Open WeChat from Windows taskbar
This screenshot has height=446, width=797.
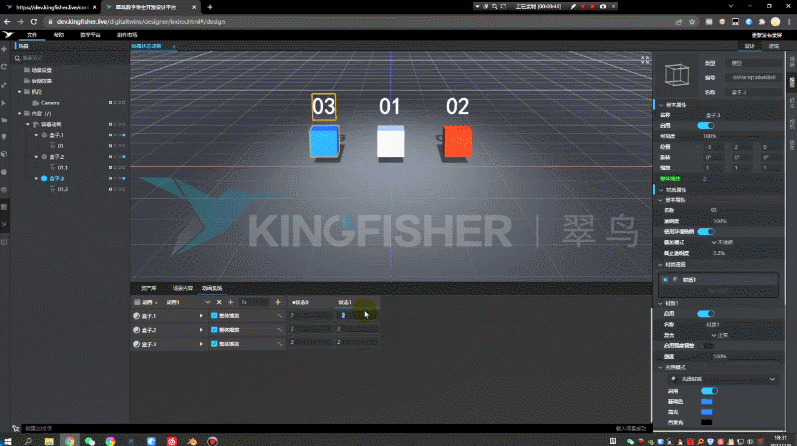click(x=90, y=441)
